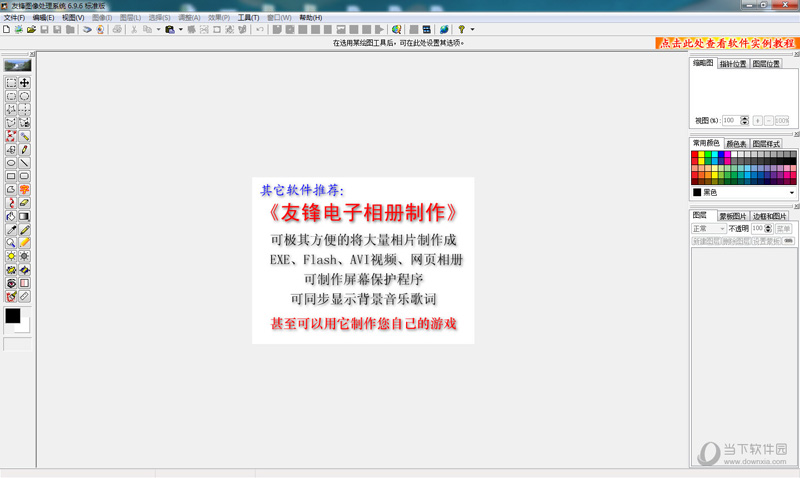Open the 工具(T) menu
The image size is (800, 478).
[x=248, y=18]
